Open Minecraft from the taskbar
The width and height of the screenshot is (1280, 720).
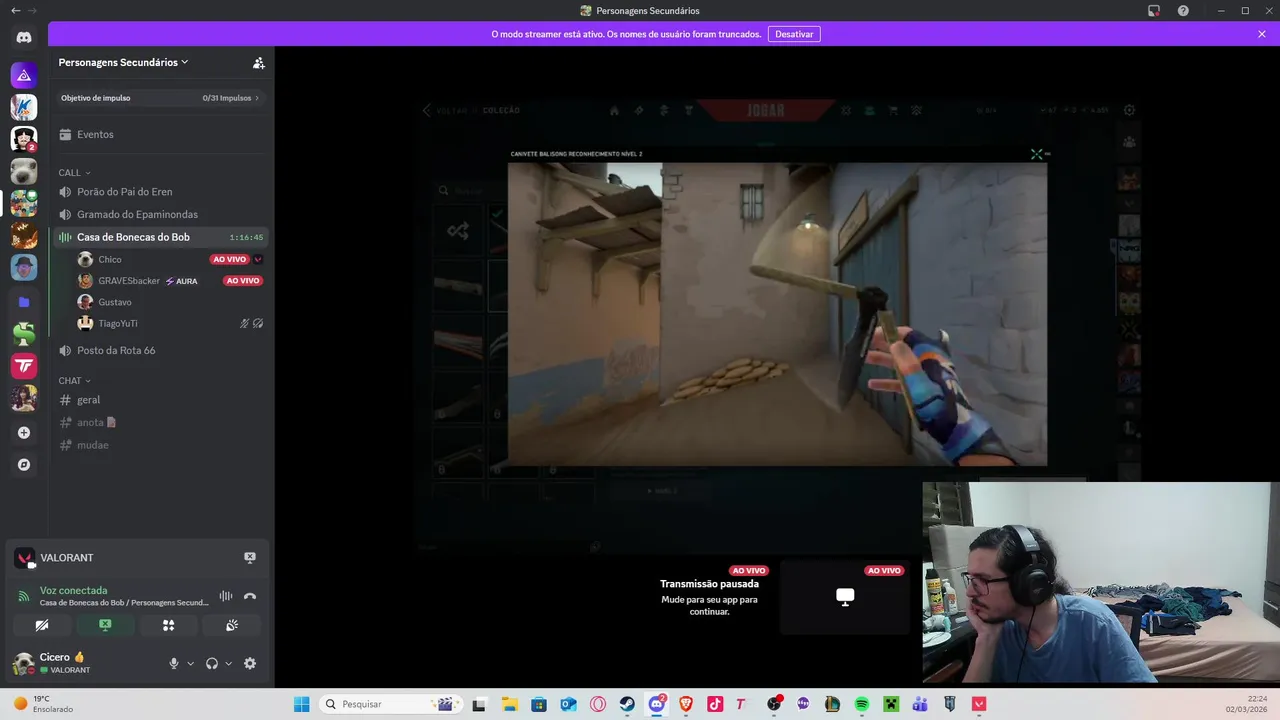pyautogui.click(x=891, y=704)
